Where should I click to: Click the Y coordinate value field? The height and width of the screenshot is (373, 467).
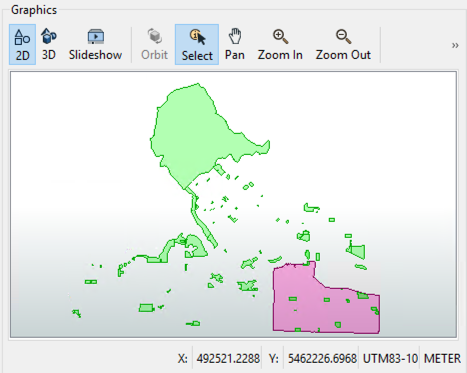click(322, 359)
